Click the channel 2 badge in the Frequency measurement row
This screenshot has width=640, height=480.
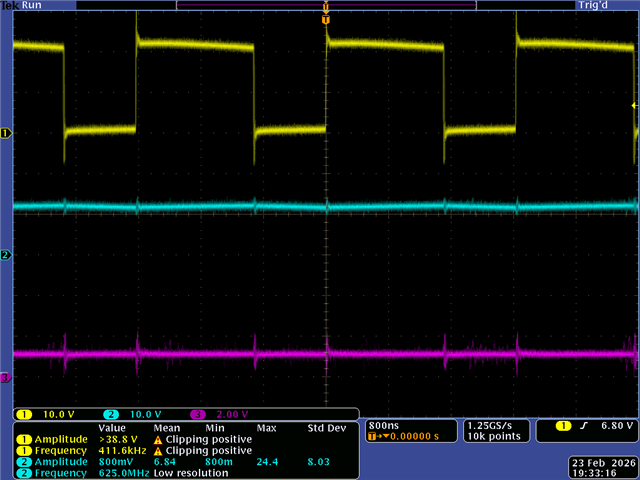point(24,473)
